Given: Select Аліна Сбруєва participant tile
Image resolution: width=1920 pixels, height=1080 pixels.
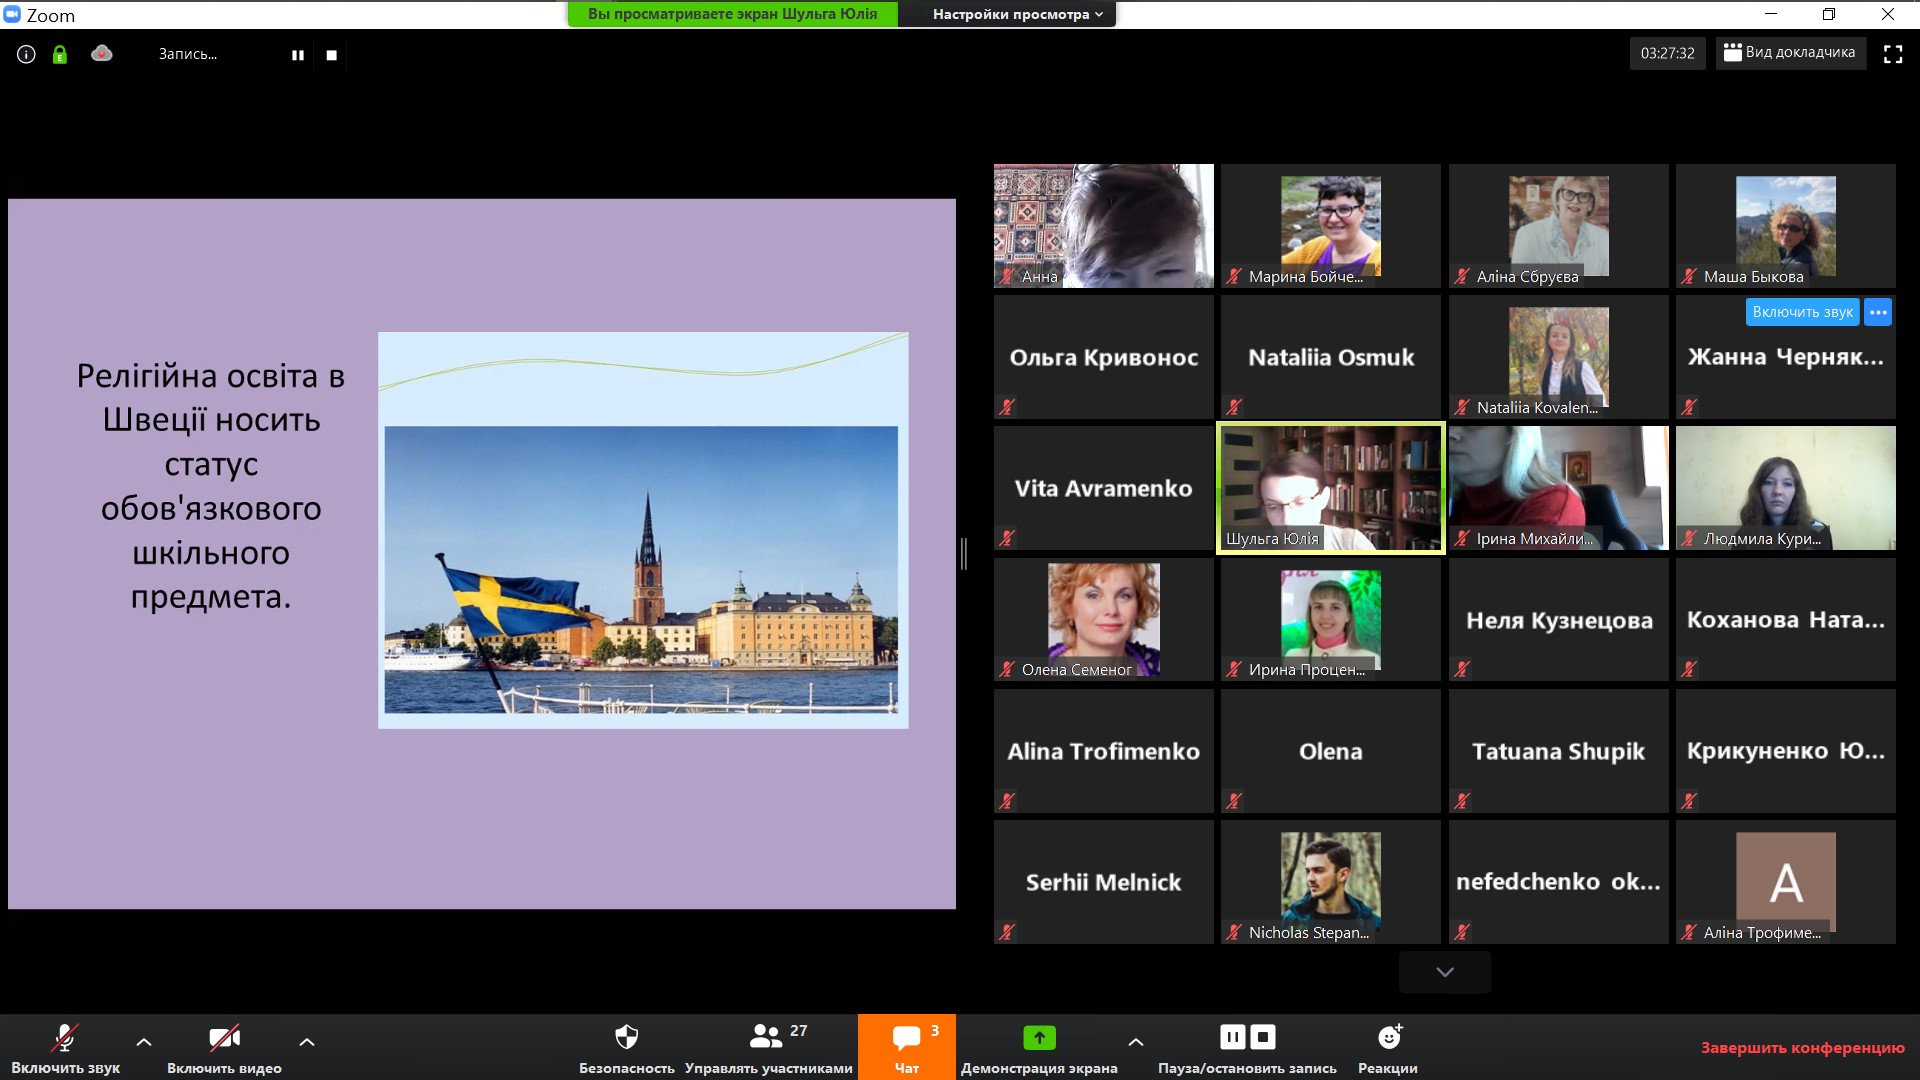Looking at the screenshot, I should (1559, 226).
